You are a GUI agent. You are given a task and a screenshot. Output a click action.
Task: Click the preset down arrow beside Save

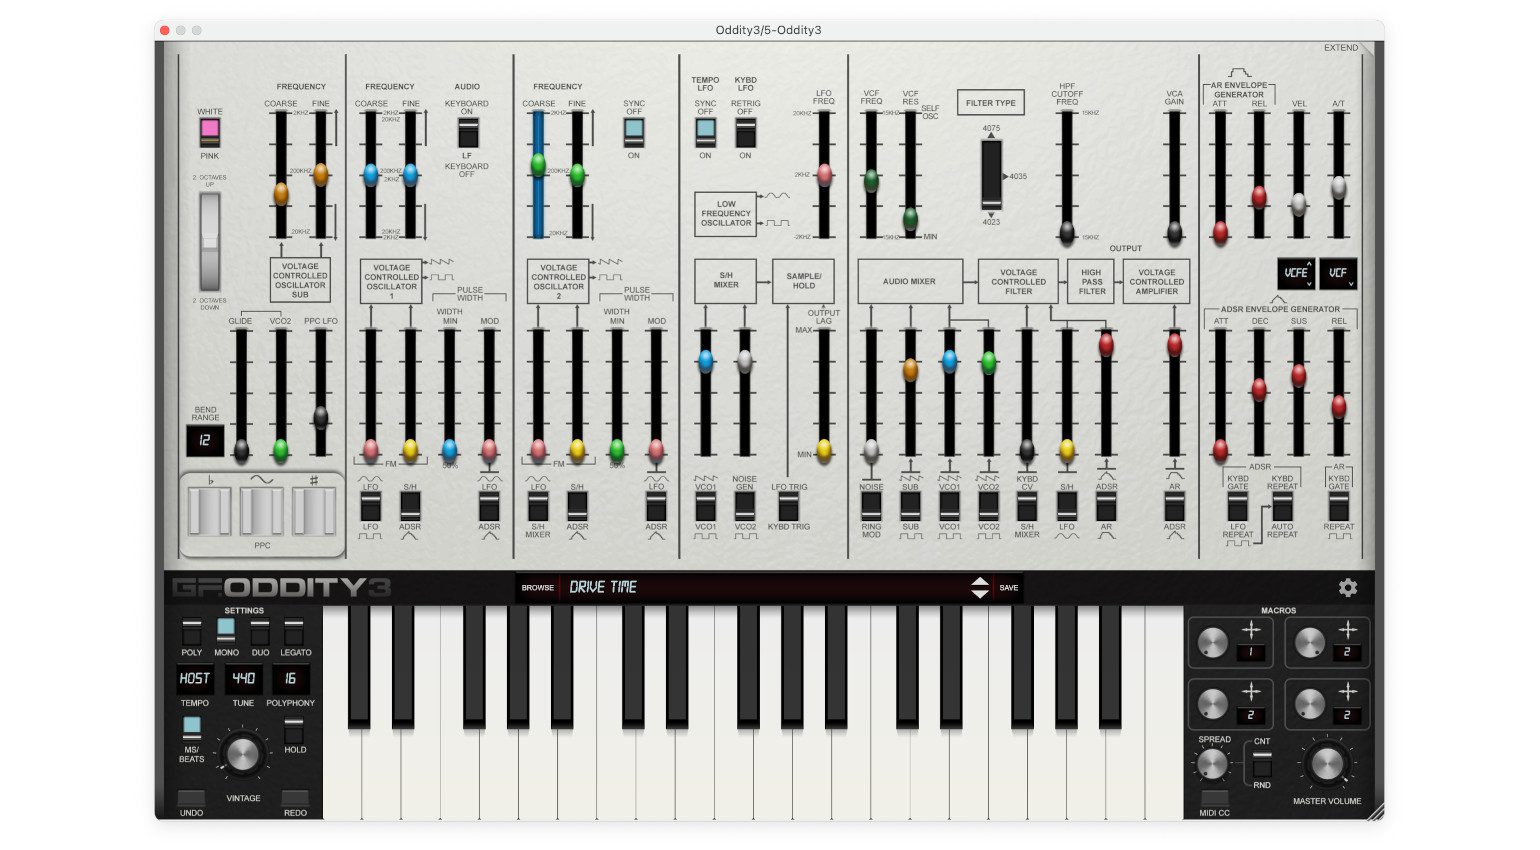980,594
